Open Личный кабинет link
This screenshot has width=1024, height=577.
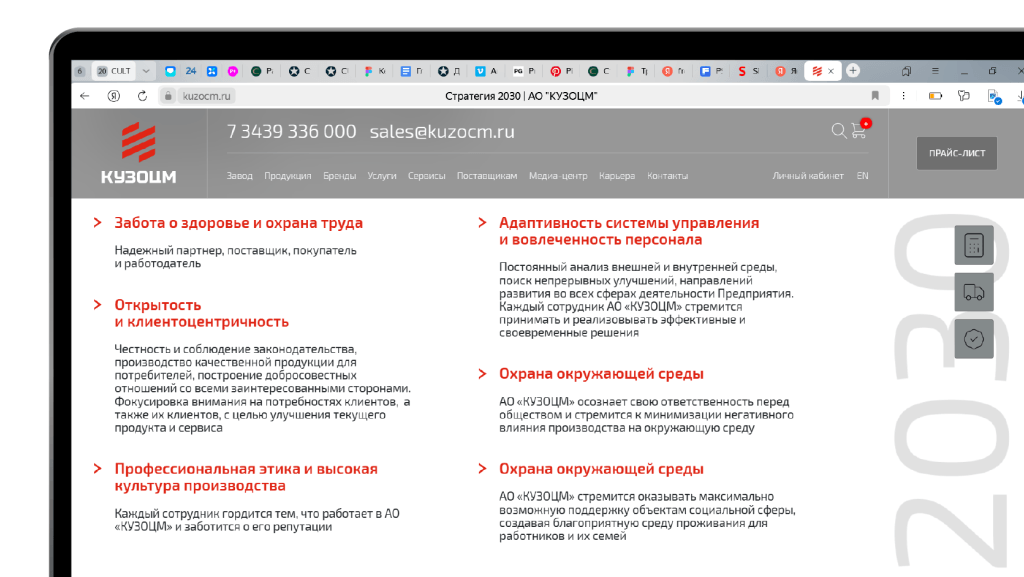point(808,176)
